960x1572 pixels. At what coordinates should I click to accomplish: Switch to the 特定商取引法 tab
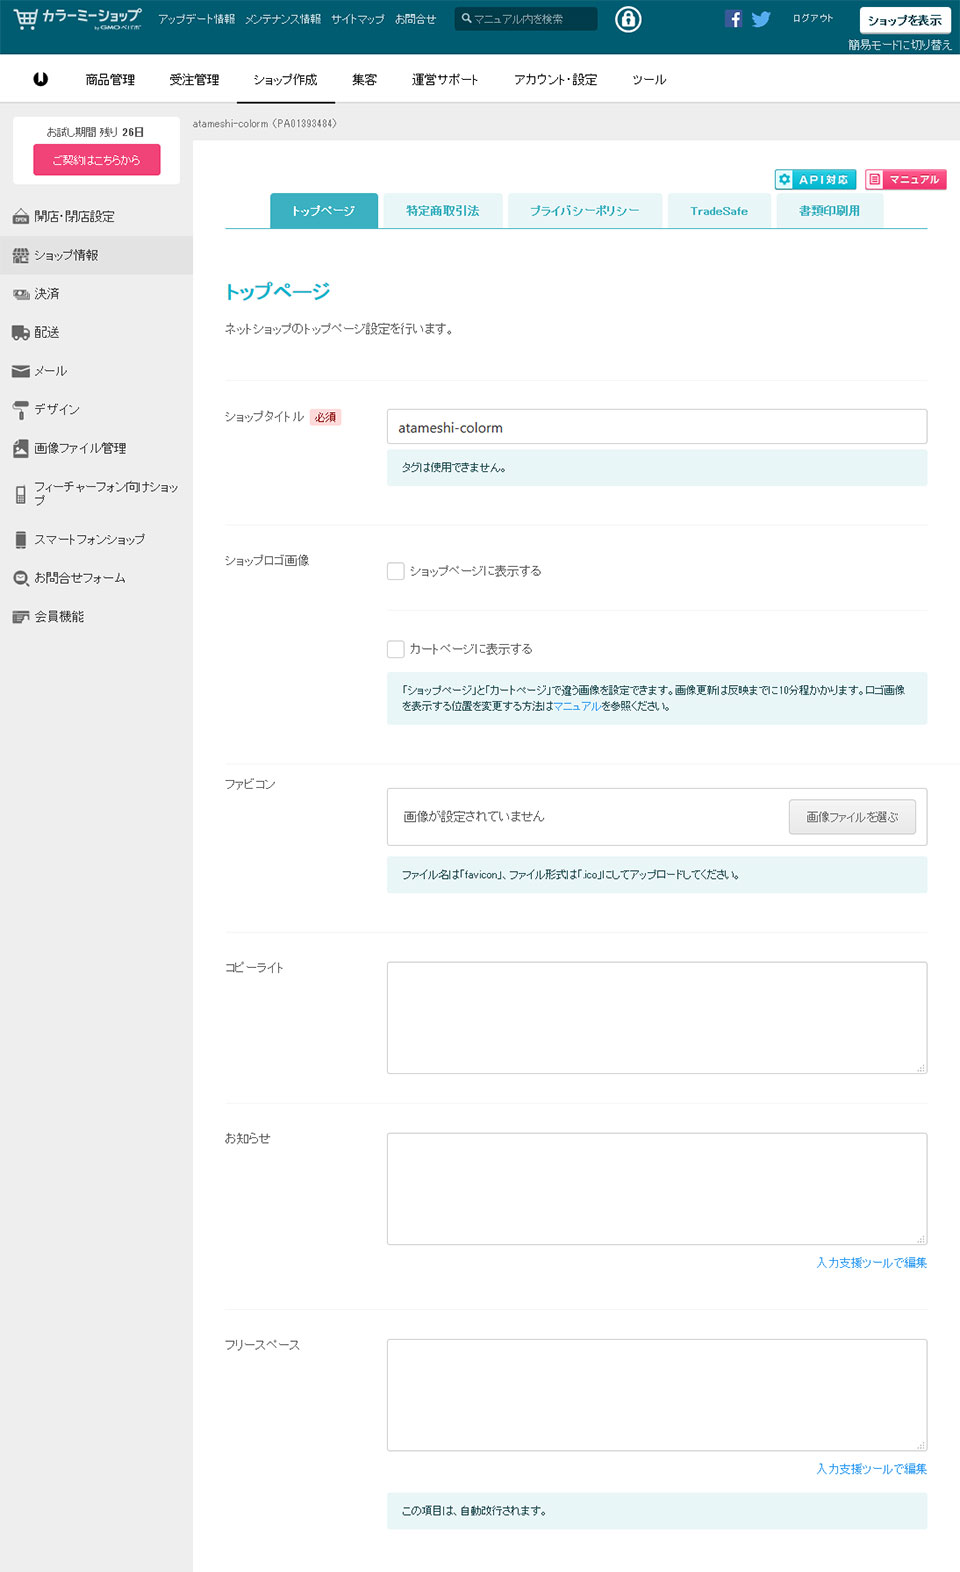(x=442, y=211)
